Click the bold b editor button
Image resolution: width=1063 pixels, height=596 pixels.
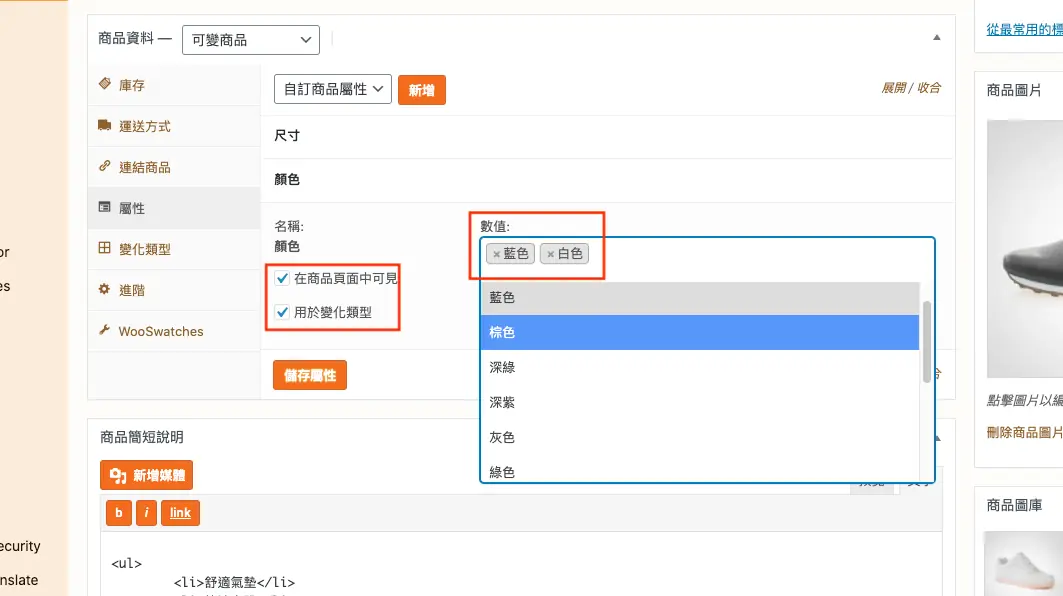[x=119, y=513]
